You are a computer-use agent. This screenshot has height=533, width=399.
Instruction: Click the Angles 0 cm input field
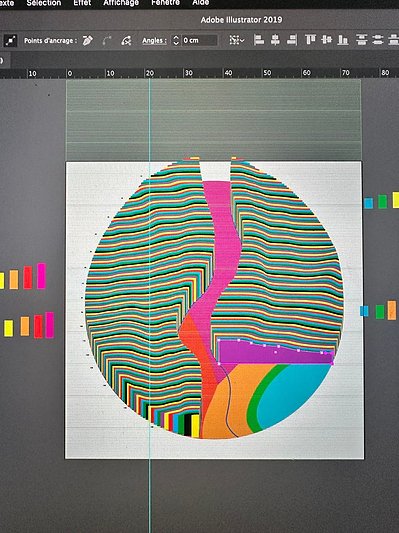[200, 40]
